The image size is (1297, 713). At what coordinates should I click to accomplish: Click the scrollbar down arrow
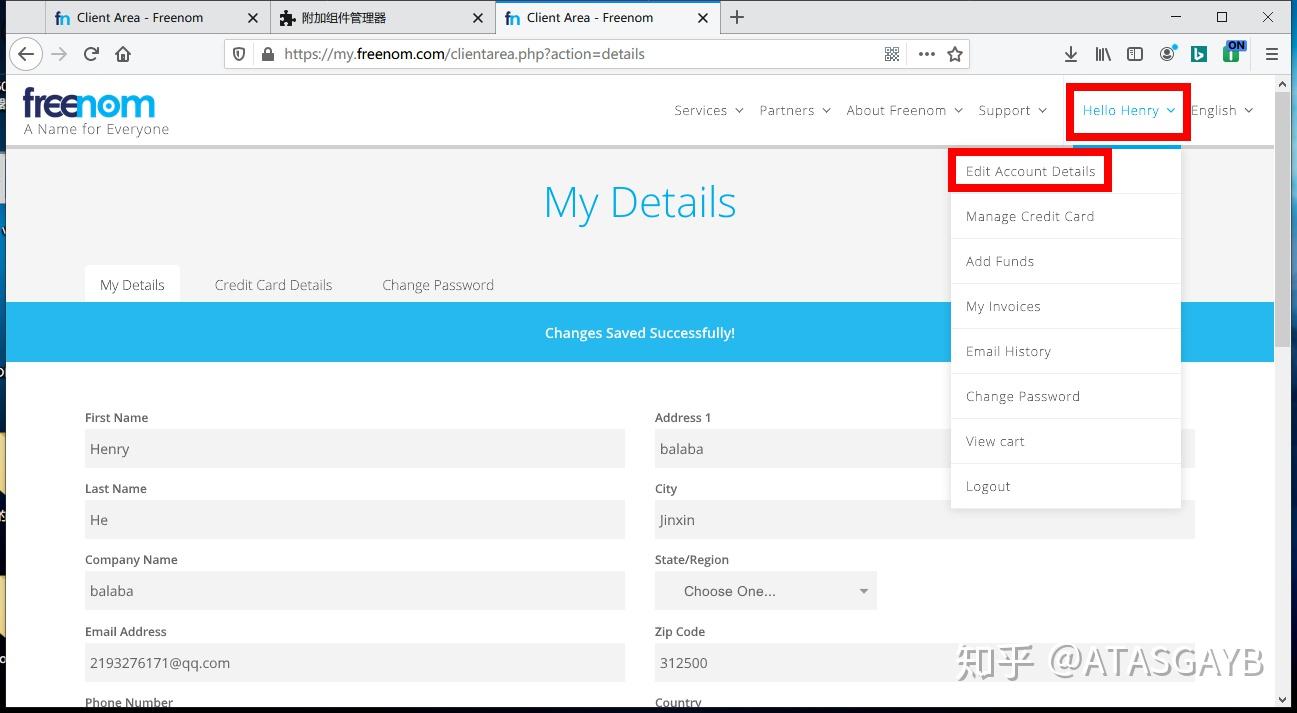[1283, 699]
